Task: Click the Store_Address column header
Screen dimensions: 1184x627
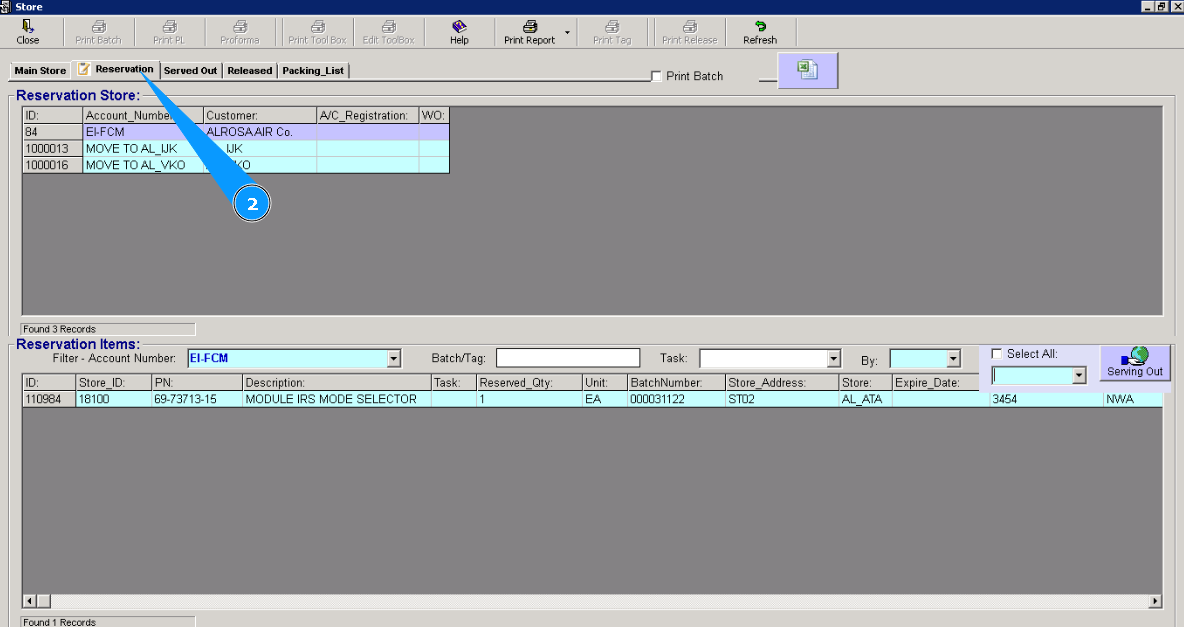Action: 782,383
